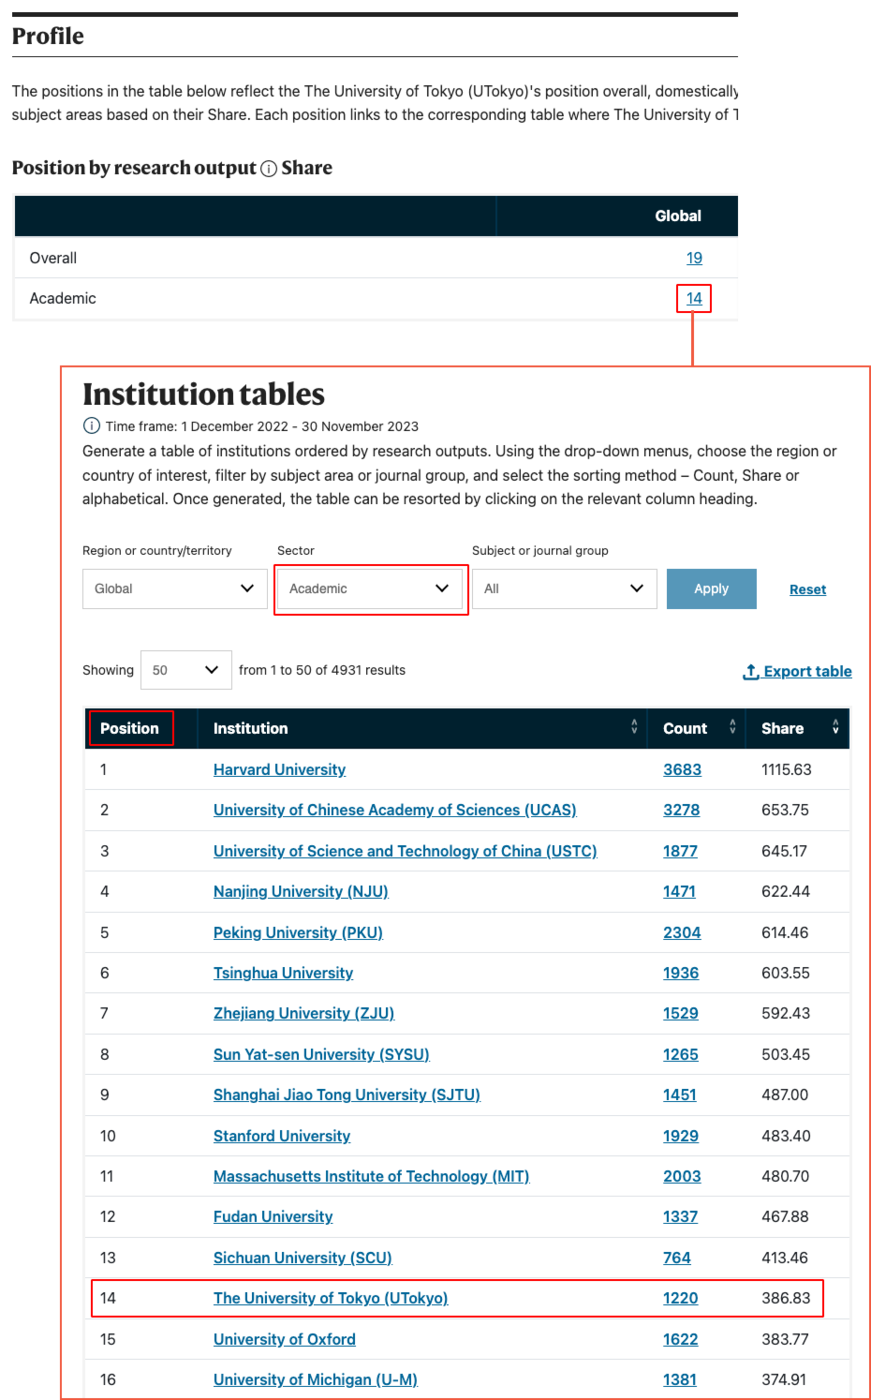The image size is (871, 1400).
Task: Sort by Count column arrows
Action: pos(733,728)
